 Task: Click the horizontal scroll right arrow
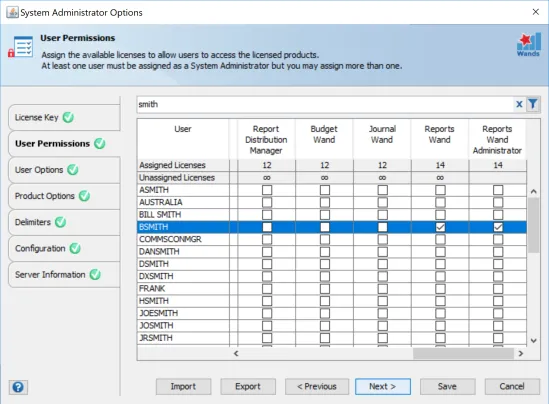(521, 354)
